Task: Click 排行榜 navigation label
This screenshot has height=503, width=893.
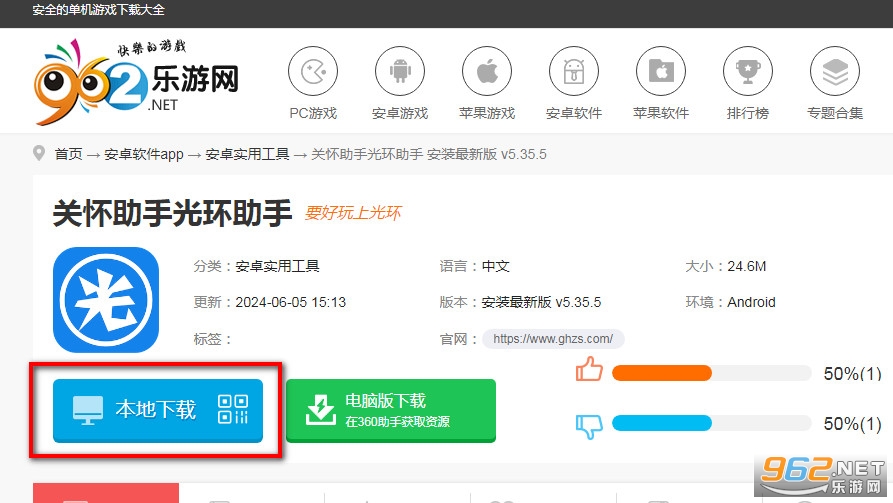Action: pyautogui.click(x=748, y=113)
